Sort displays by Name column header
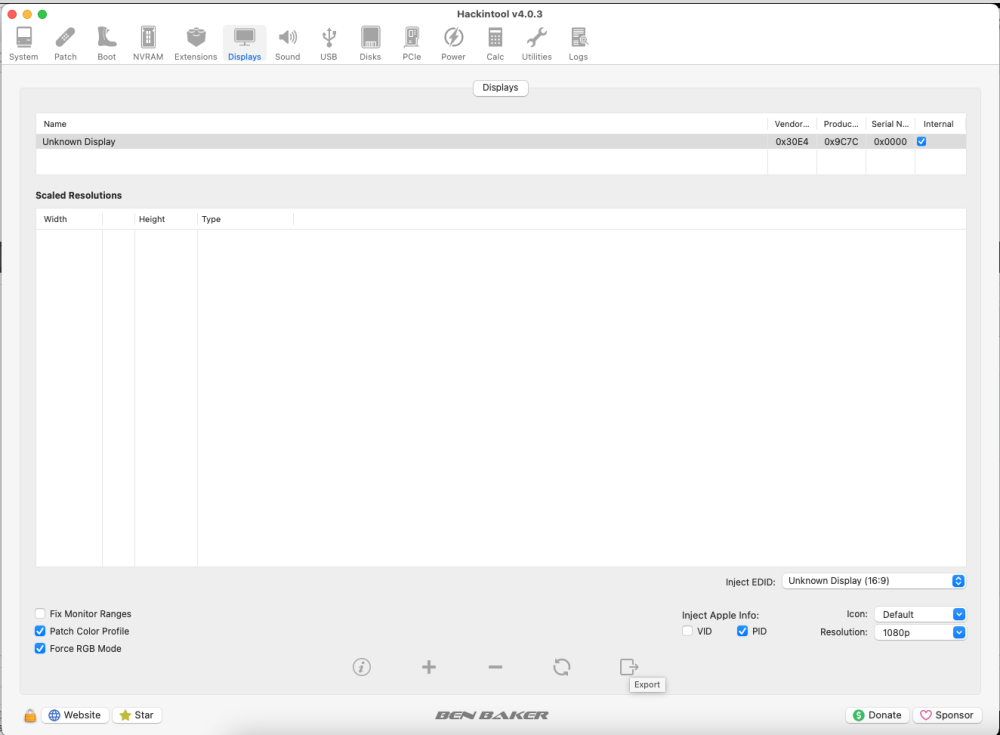 point(402,124)
